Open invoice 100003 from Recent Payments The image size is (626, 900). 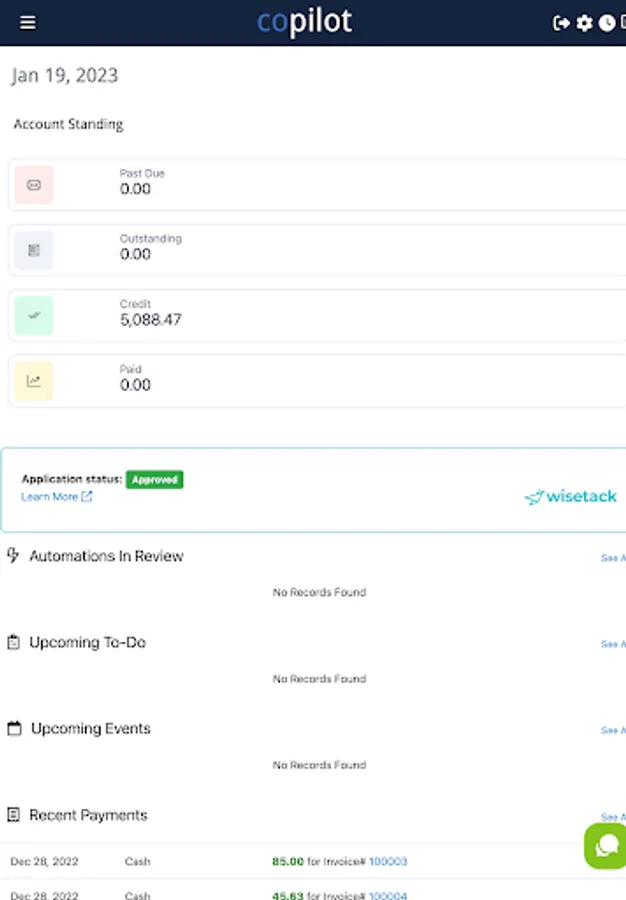pyautogui.click(x=388, y=861)
